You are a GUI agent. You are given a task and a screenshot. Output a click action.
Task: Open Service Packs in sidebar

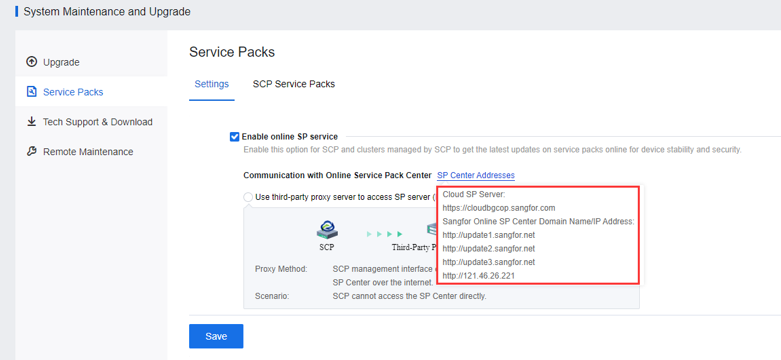pos(91,92)
